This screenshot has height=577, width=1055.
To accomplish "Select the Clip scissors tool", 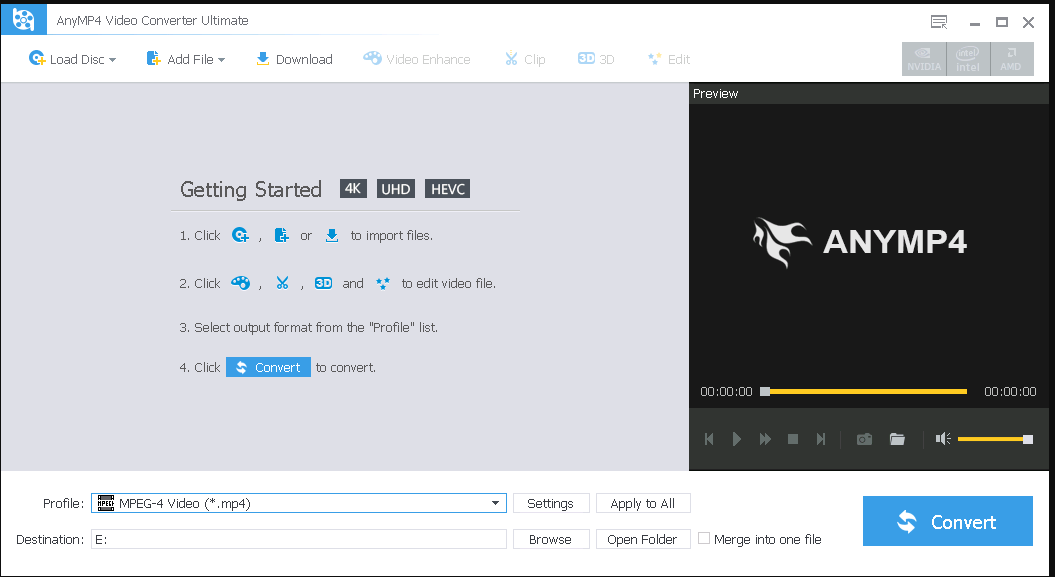I will (x=525, y=59).
